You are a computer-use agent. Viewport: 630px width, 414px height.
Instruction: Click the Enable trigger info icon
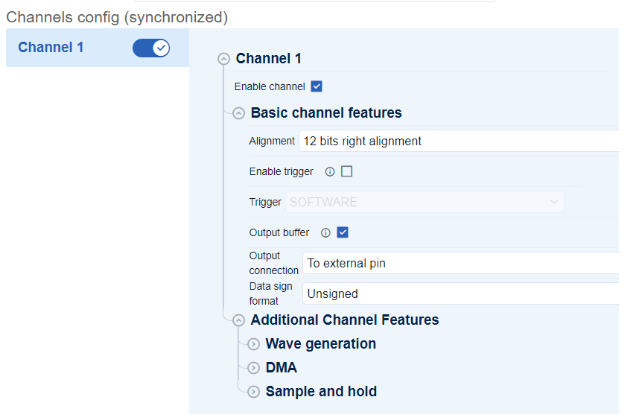pyautogui.click(x=330, y=172)
